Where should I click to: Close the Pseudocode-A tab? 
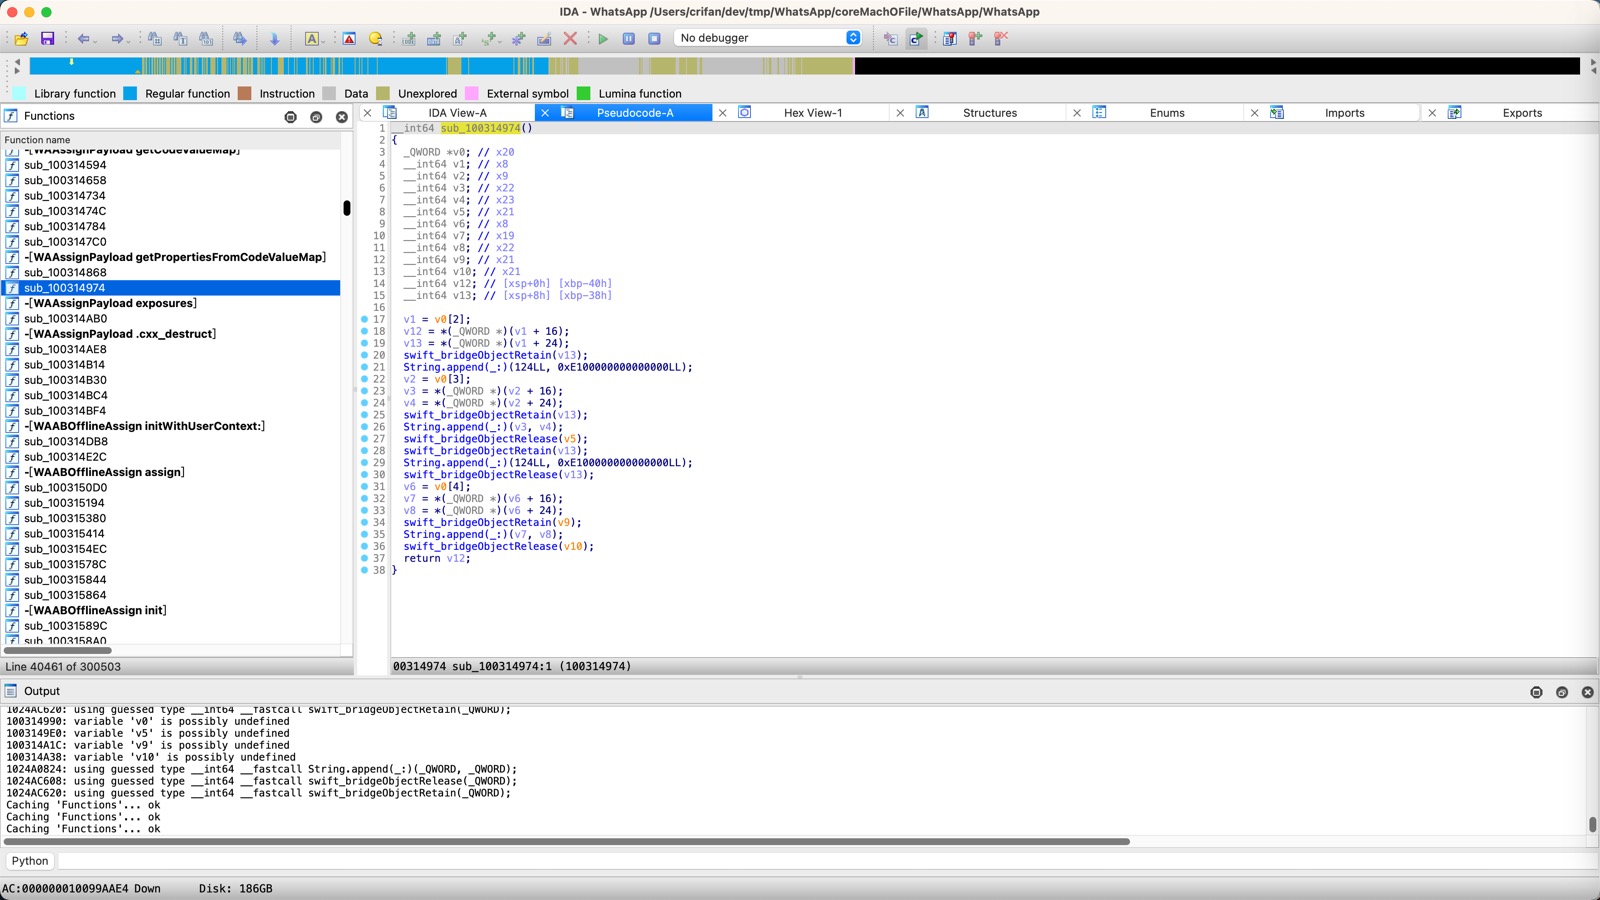pos(545,113)
